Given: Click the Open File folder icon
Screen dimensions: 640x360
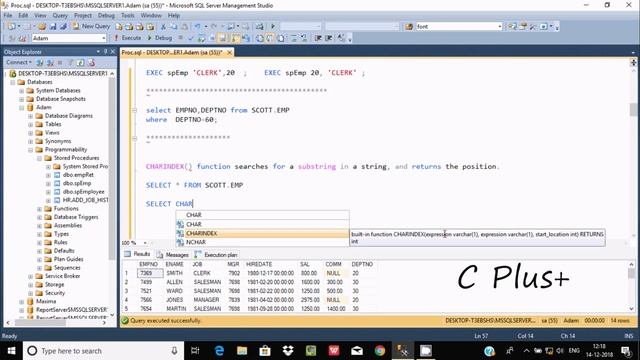Looking at the screenshot, I should [42, 27].
